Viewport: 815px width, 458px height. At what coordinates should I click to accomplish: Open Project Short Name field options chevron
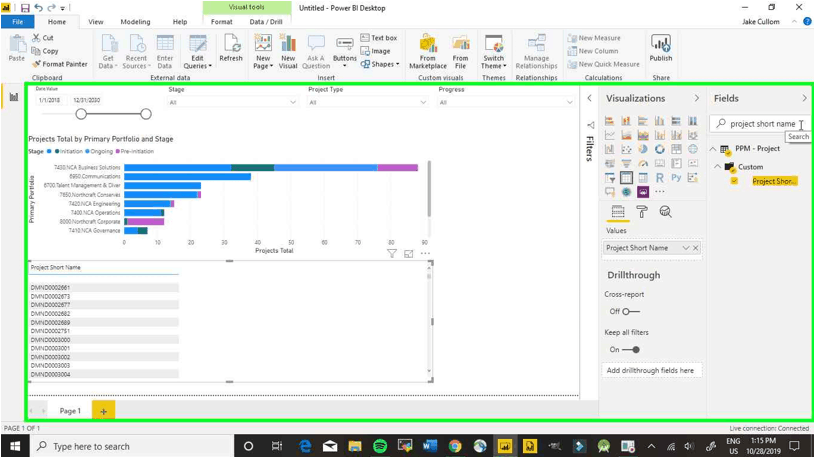[686, 248]
